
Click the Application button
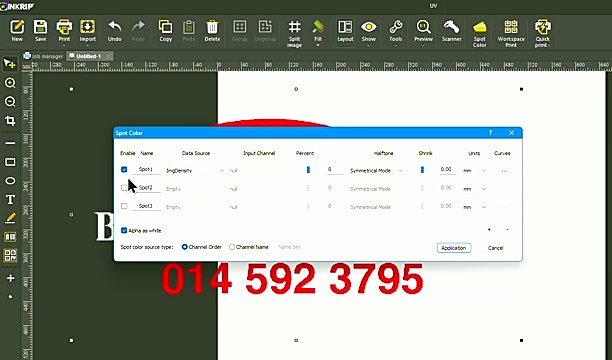[x=454, y=248]
